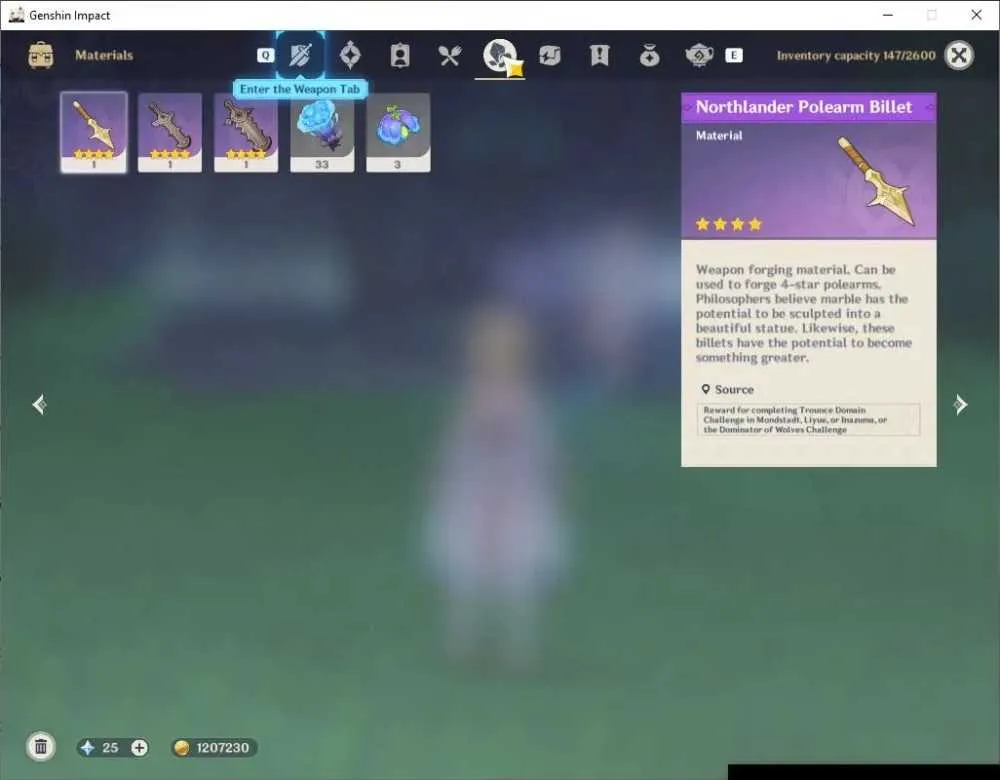
Task: Click the Mora balance 1207230
Action: pyautogui.click(x=214, y=747)
